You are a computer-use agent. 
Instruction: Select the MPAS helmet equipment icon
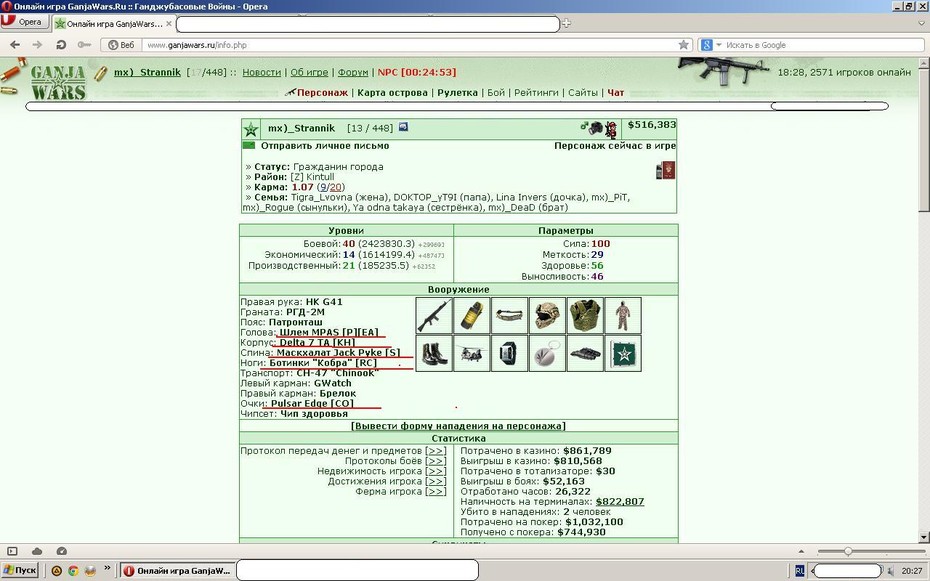[547, 315]
